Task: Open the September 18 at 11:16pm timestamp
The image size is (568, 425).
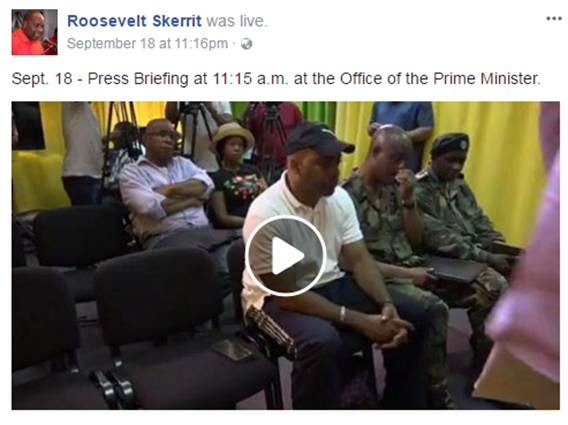Action: tap(147, 43)
